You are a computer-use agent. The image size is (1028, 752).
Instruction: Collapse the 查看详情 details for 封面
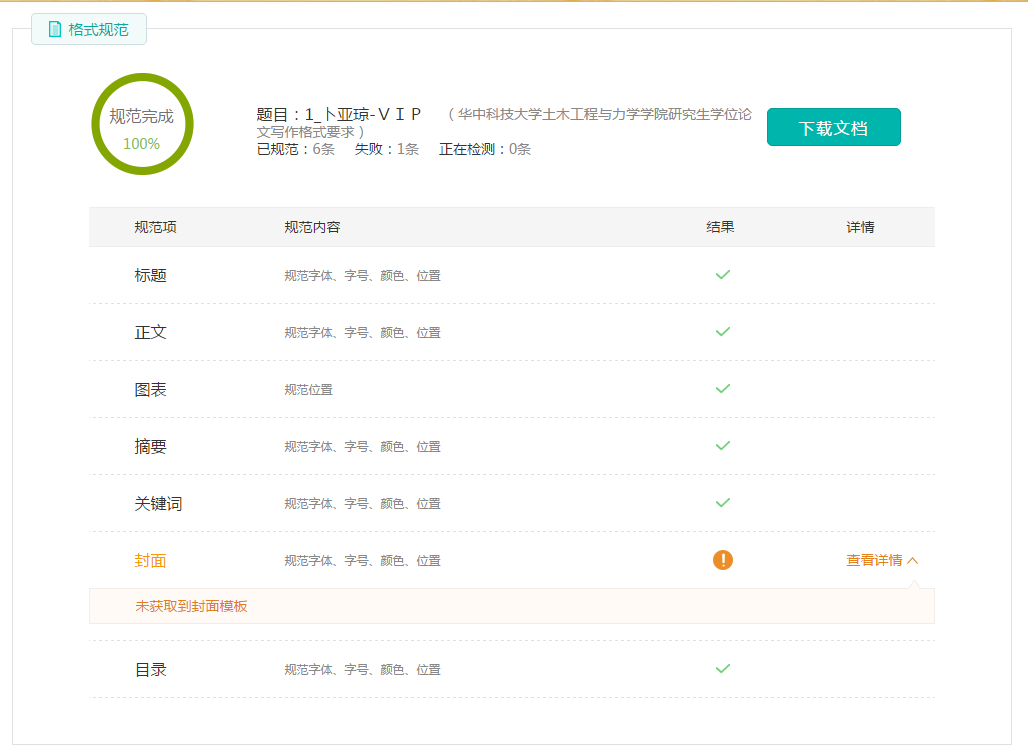(881, 560)
